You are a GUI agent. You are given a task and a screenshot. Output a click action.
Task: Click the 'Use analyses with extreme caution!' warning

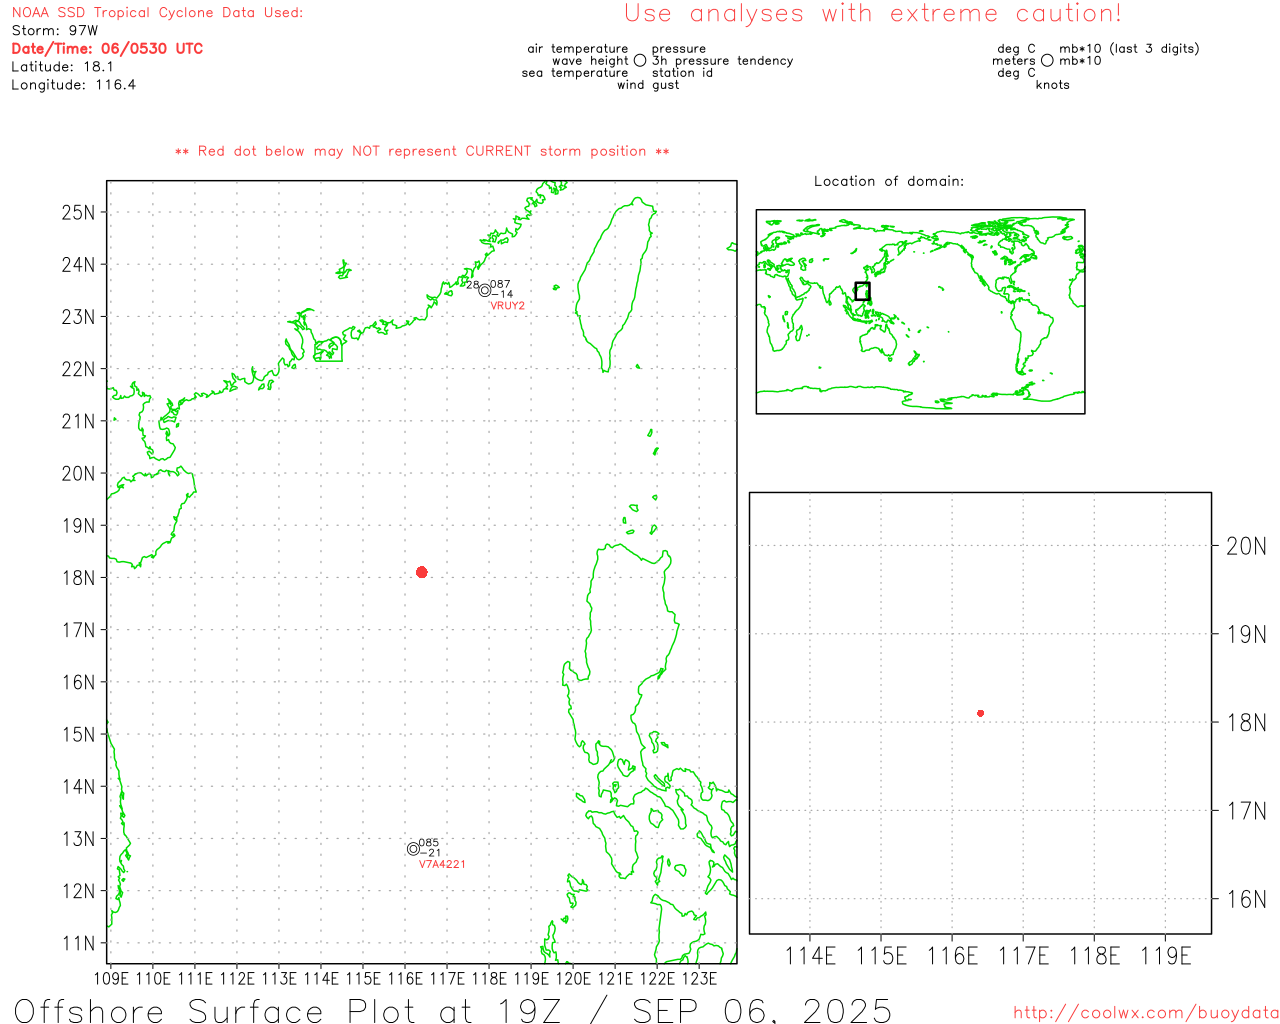[873, 14]
